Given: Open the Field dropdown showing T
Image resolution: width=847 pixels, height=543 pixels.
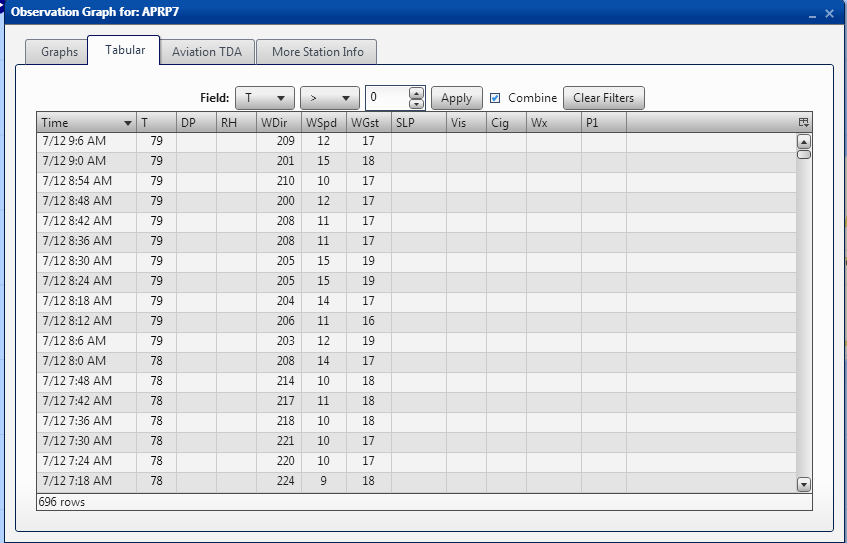Looking at the screenshot, I should 264,98.
